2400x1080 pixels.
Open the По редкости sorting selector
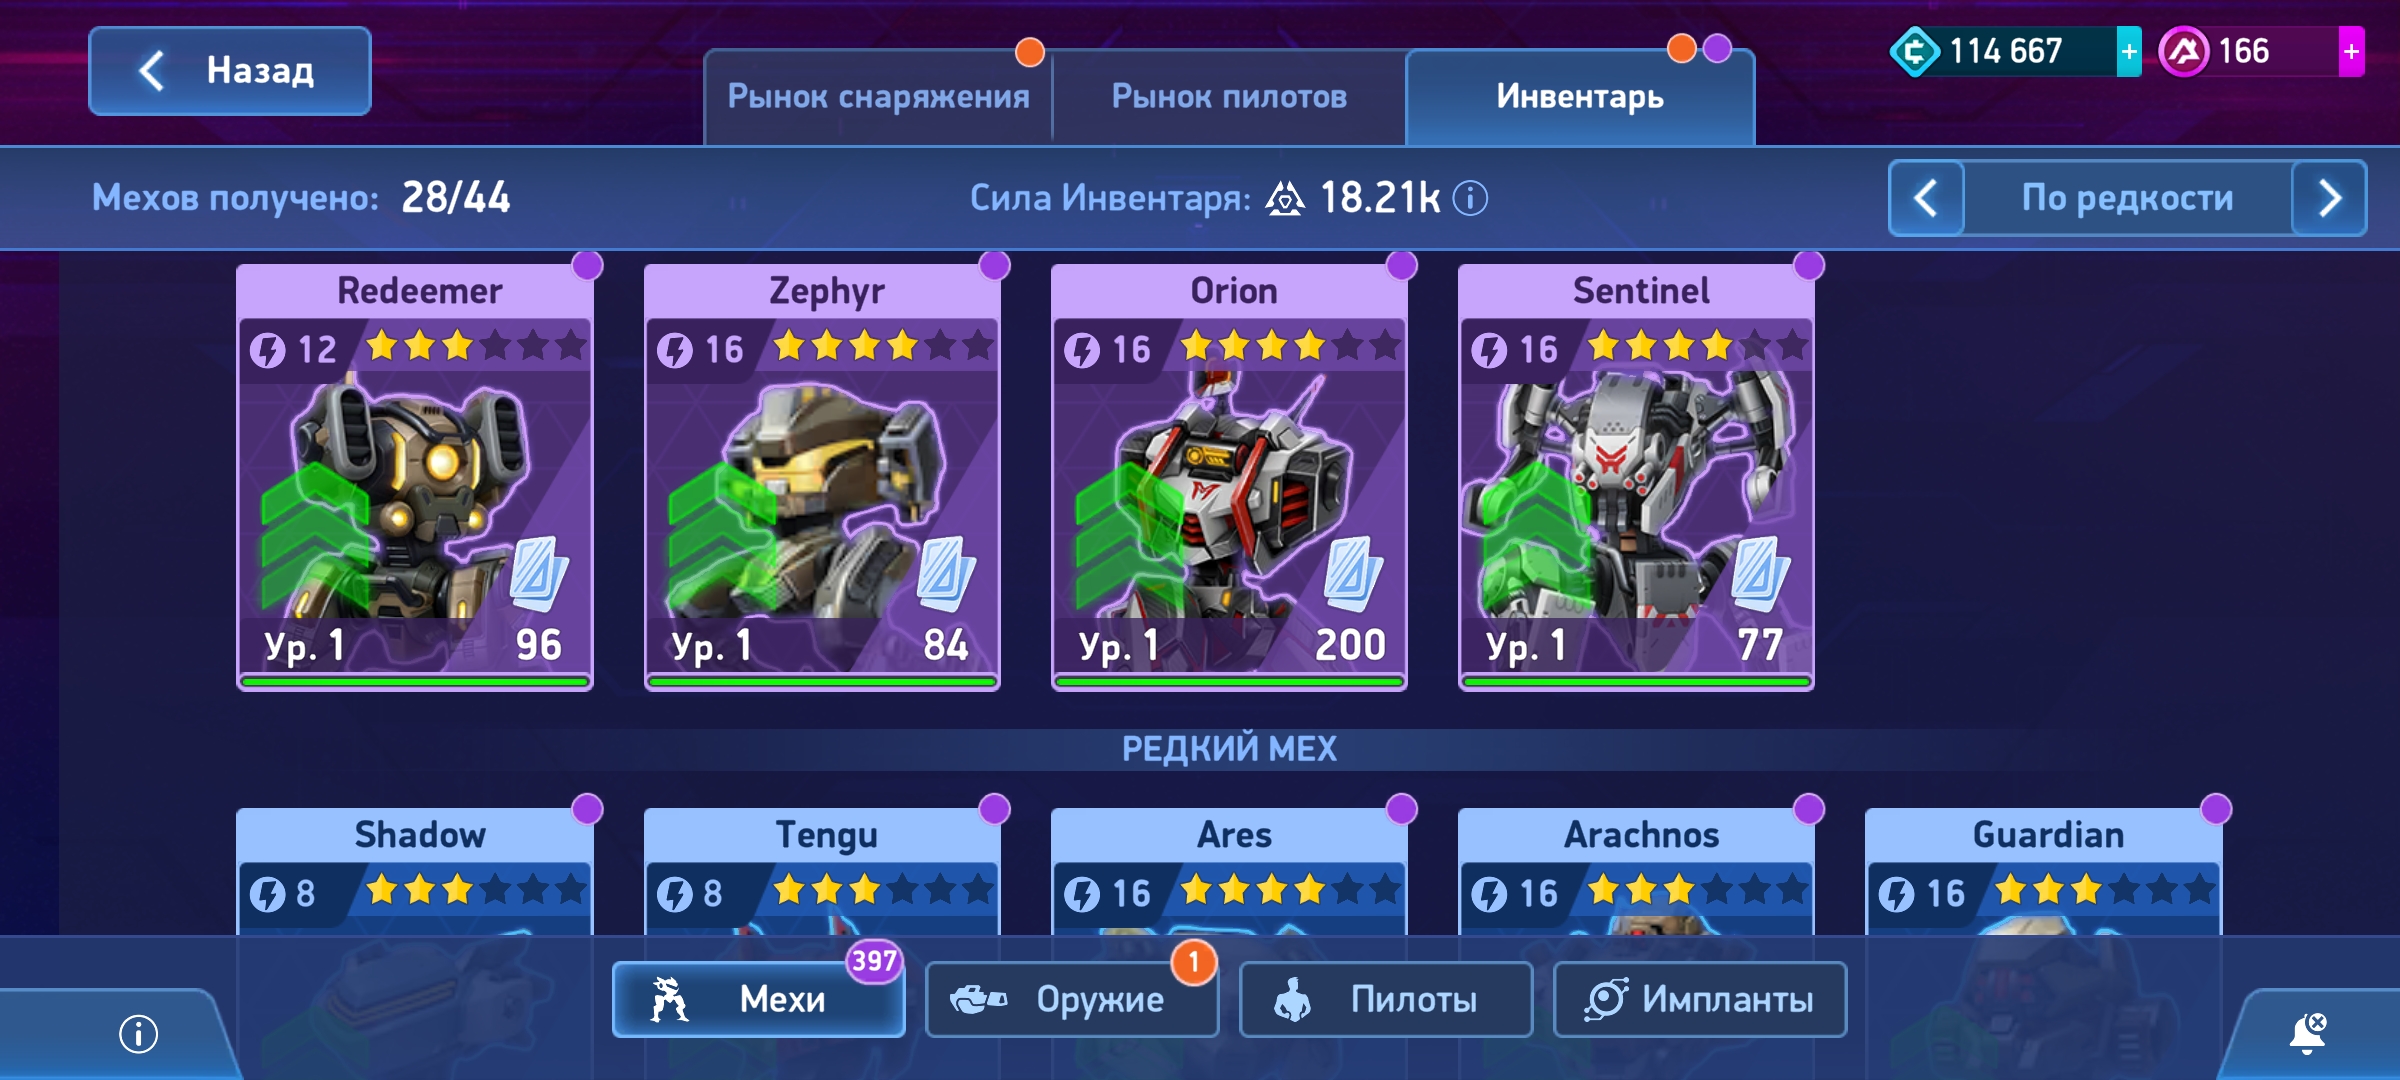[2127, 198]
